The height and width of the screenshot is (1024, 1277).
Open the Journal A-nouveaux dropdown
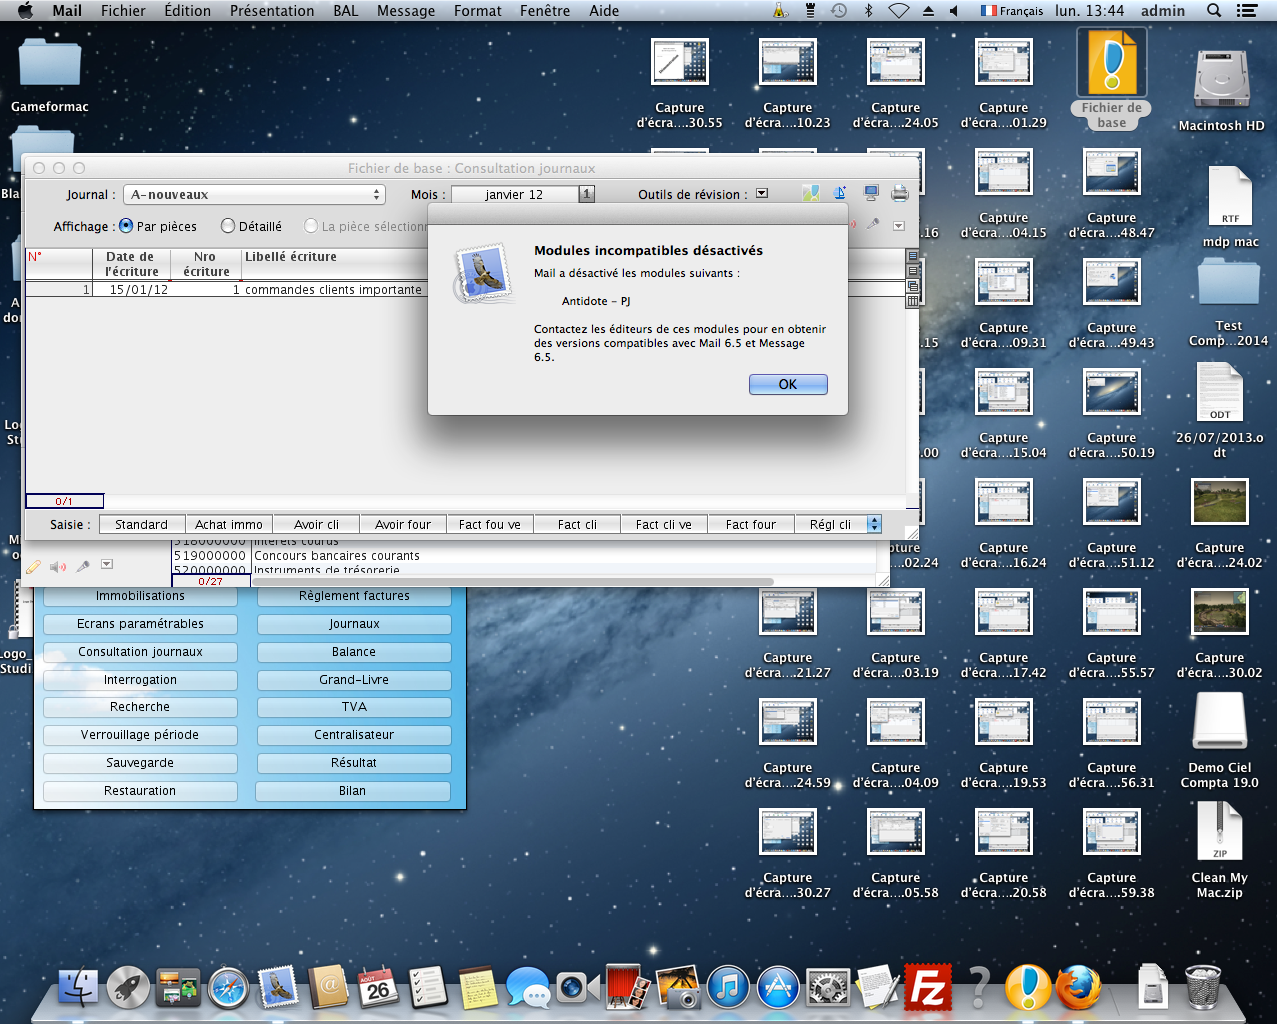tap(254, 195)
